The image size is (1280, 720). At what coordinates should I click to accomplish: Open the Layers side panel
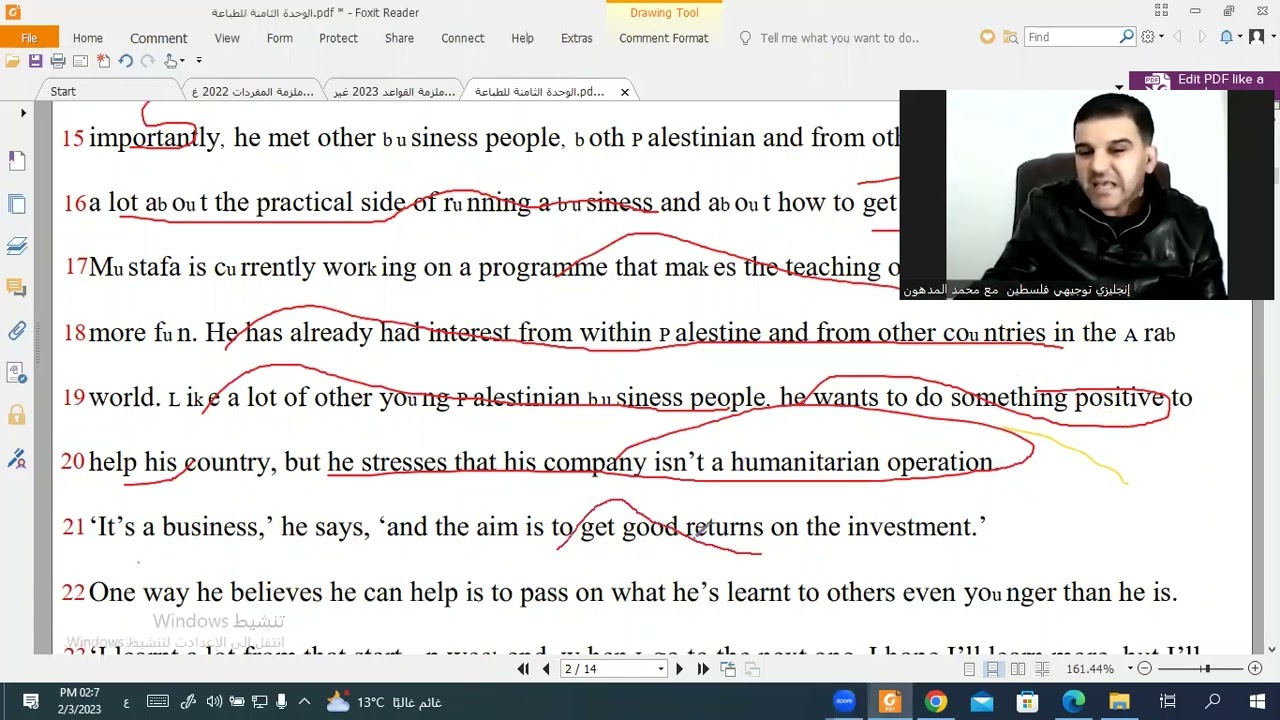pos(17,246)
